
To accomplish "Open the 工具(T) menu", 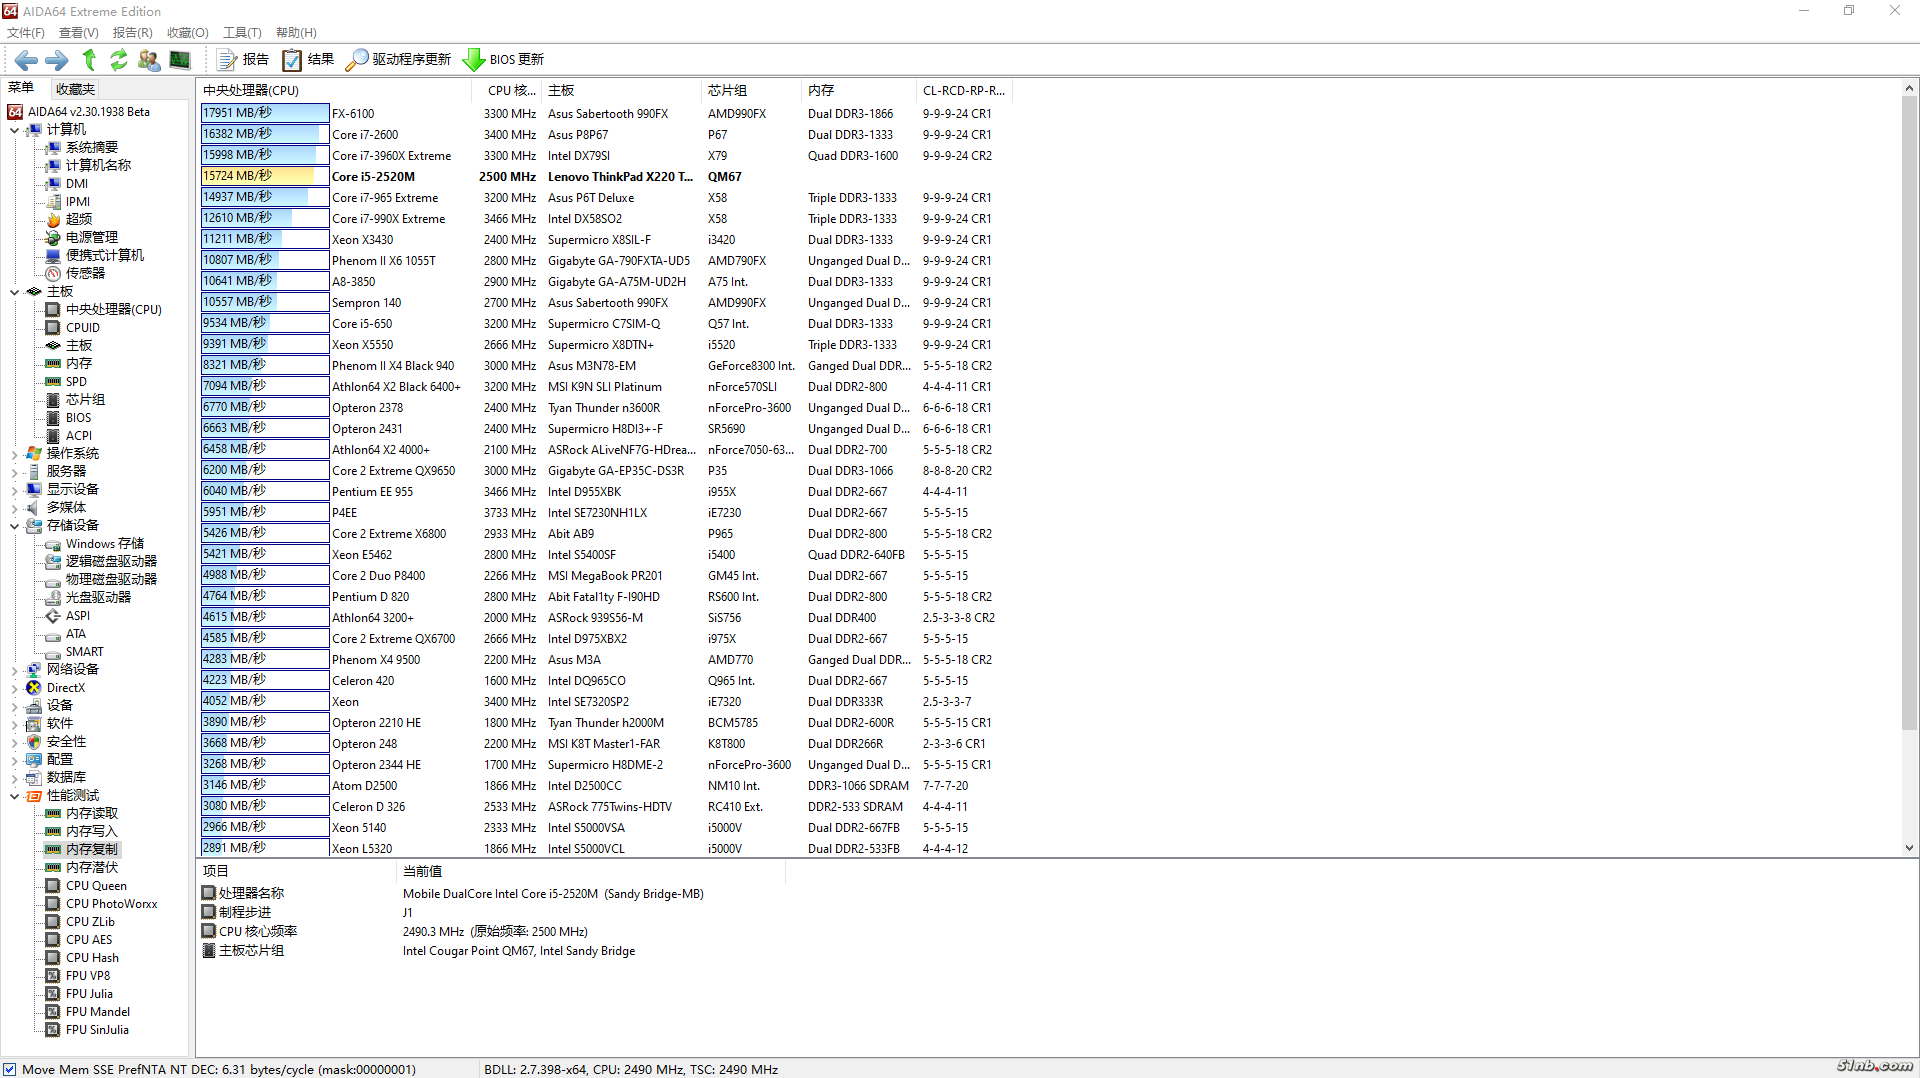I will 241,33.
